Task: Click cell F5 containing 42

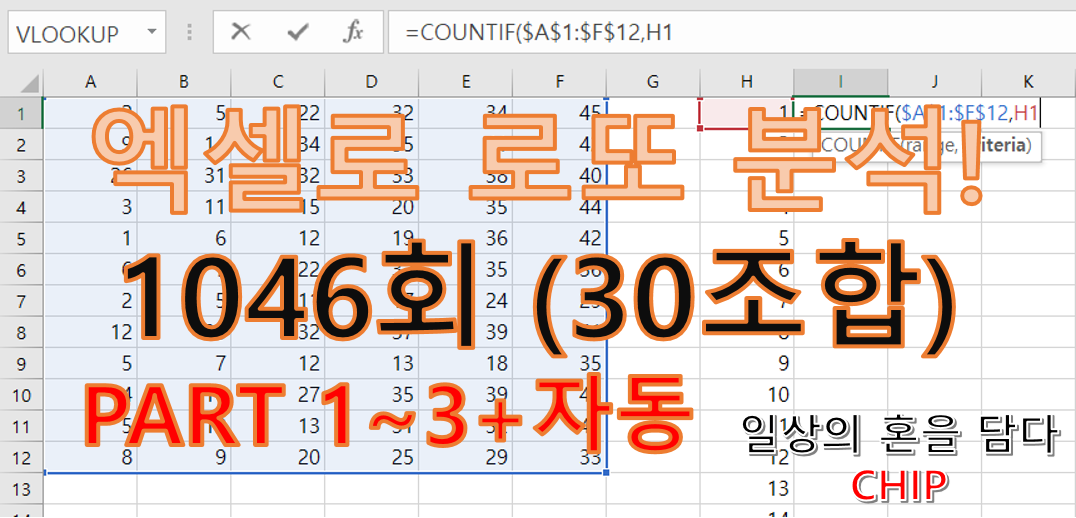Action: [559, 239]
